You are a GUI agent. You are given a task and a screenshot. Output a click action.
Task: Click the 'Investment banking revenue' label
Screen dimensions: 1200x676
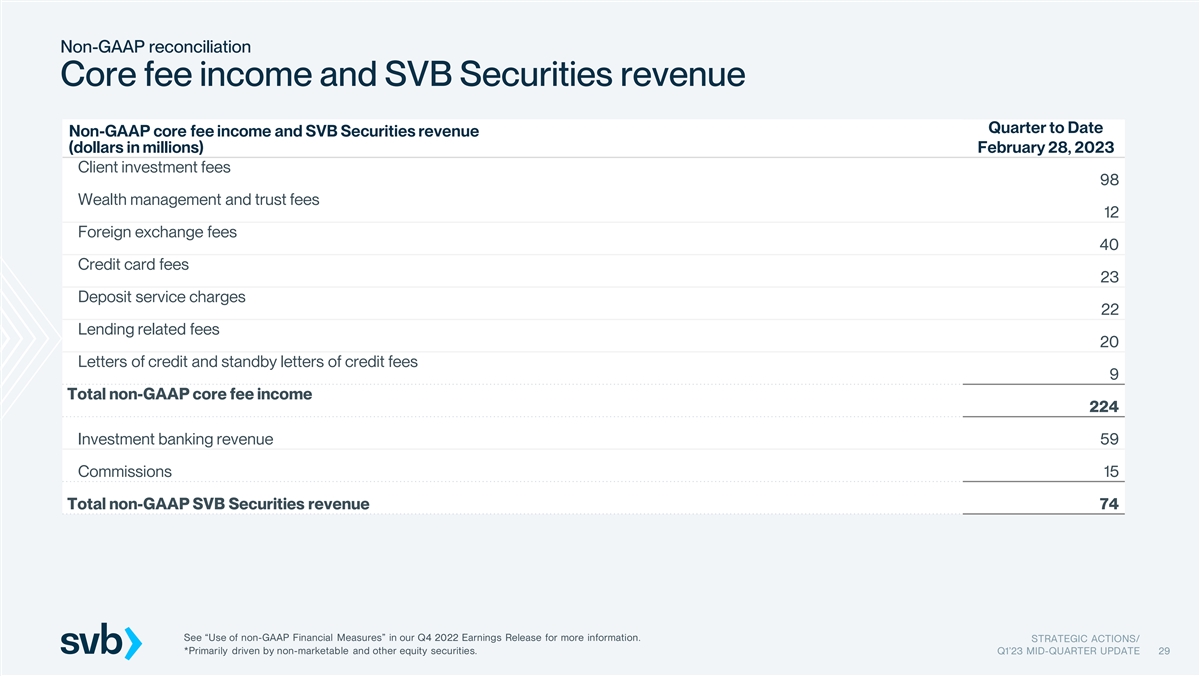point(175,439)
